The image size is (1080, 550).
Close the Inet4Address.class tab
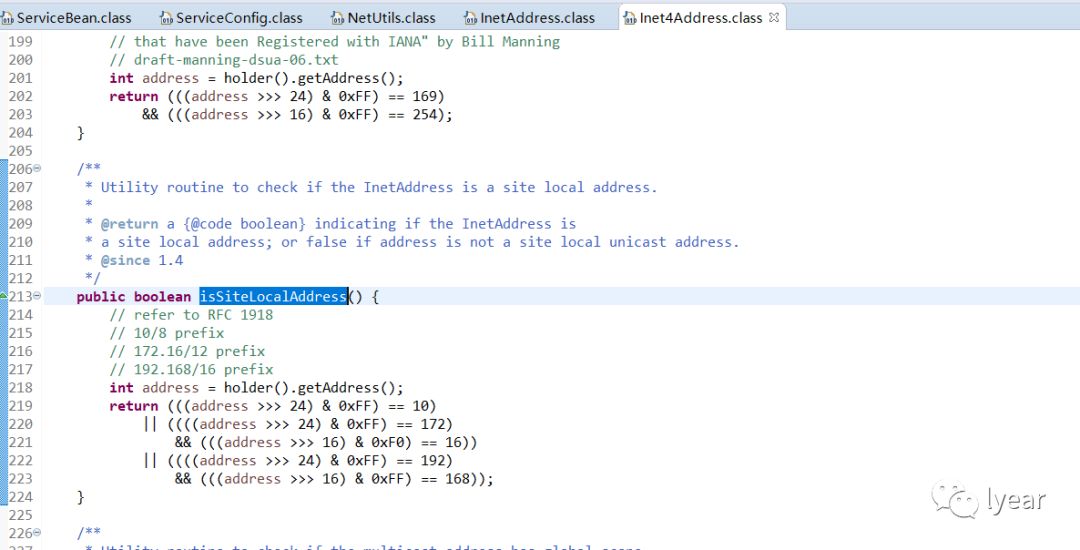773,18
